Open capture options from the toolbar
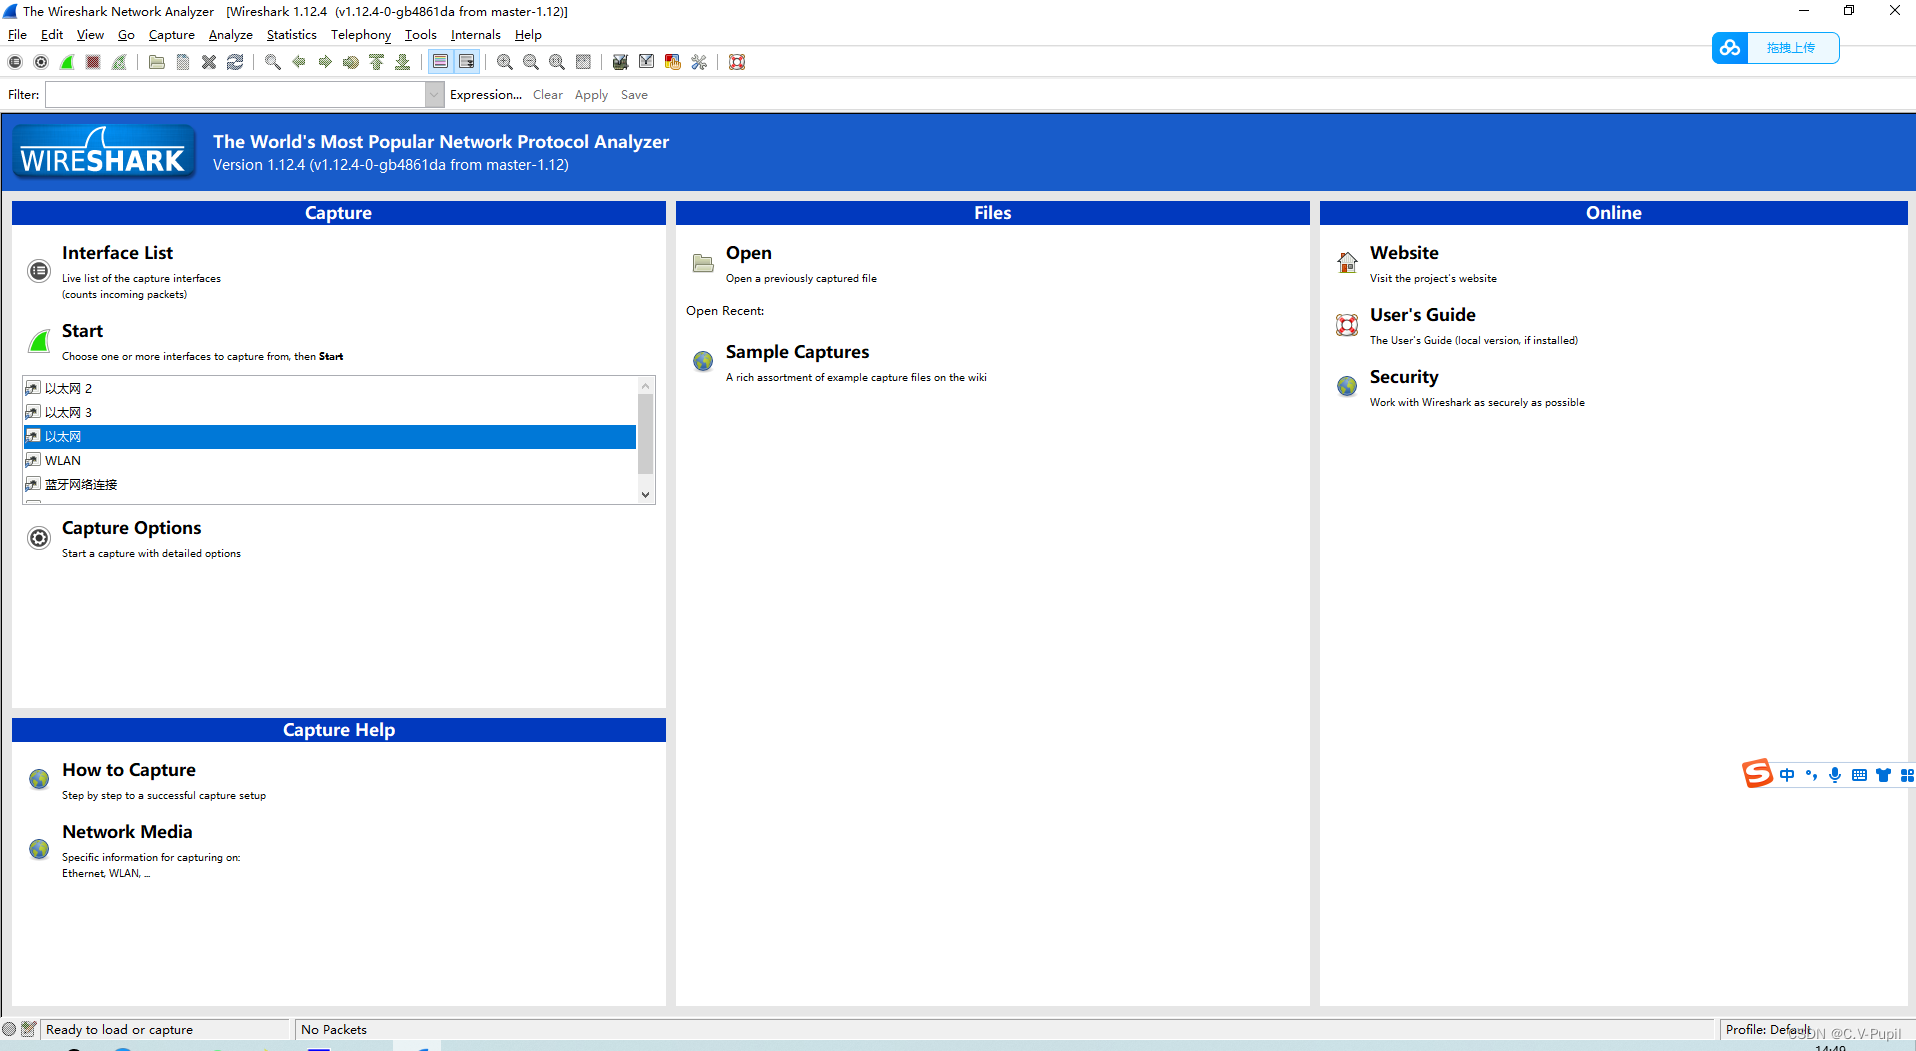The image size is (1916, 1051). click(x=41, y=62)
